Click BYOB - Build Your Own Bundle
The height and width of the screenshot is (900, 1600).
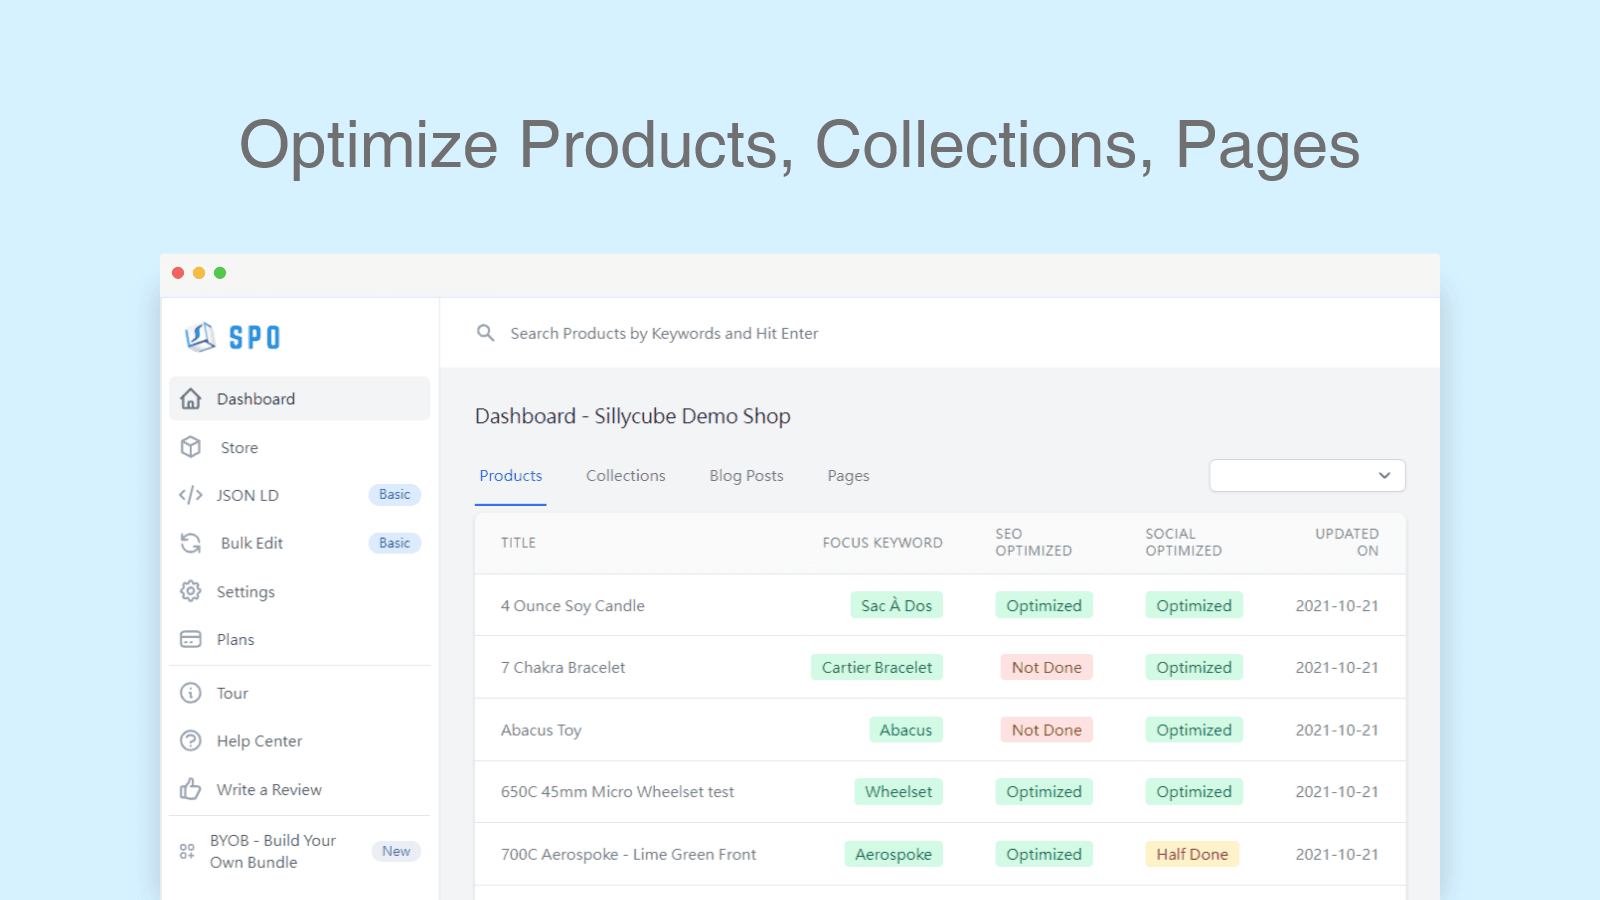(271, 851)
